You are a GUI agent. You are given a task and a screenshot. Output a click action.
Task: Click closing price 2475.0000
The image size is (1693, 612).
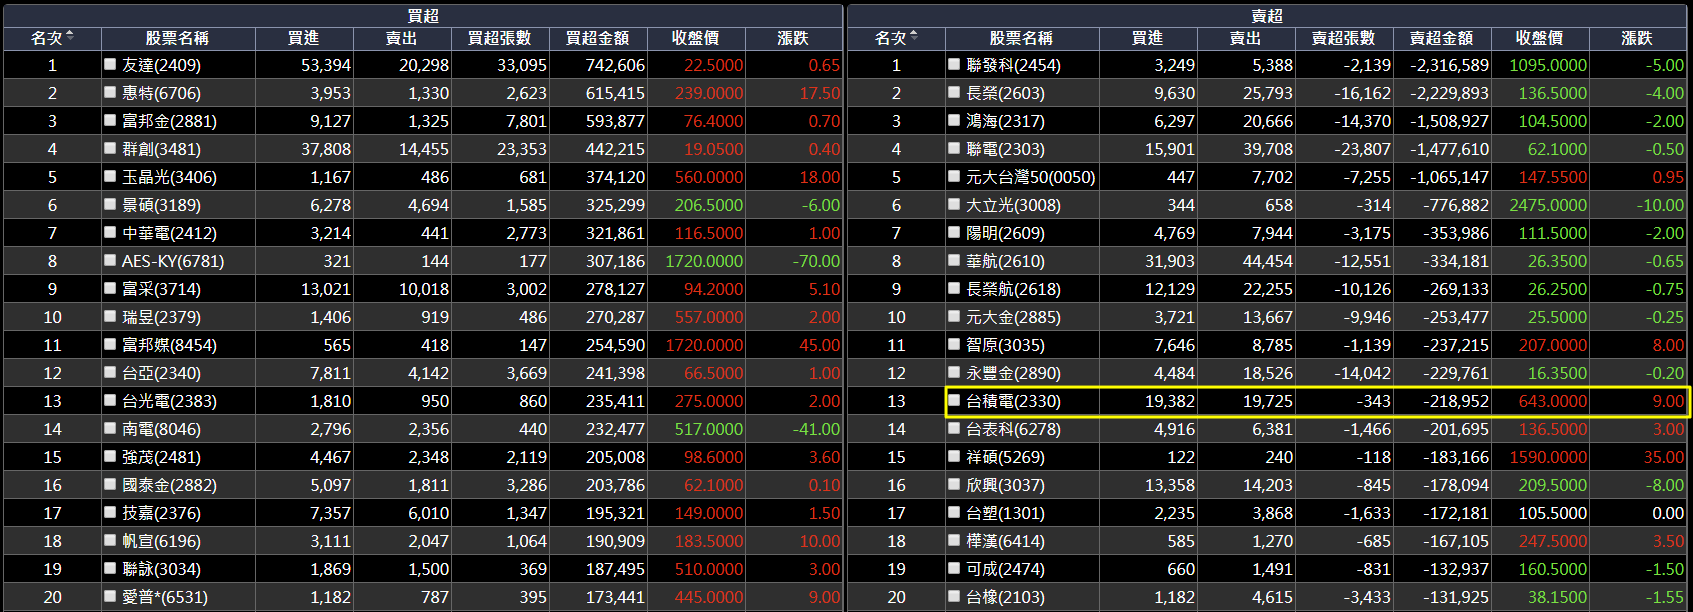(1548, 205)
